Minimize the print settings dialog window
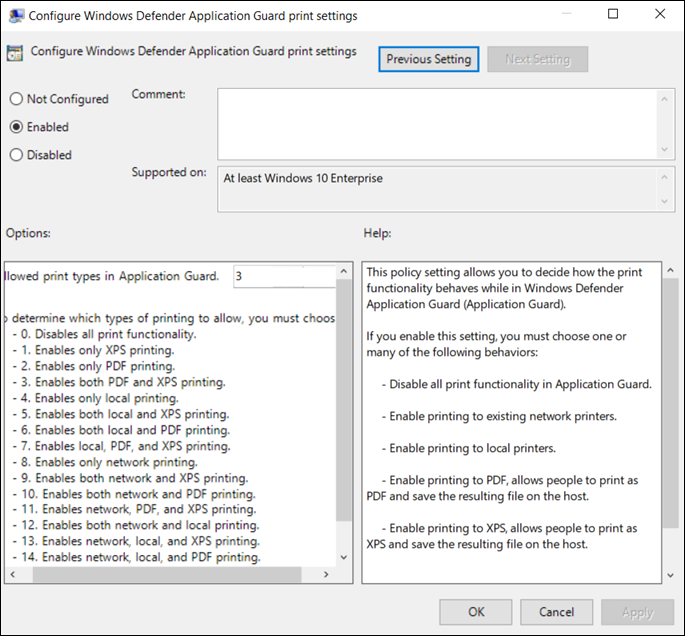 coord(567,15)
